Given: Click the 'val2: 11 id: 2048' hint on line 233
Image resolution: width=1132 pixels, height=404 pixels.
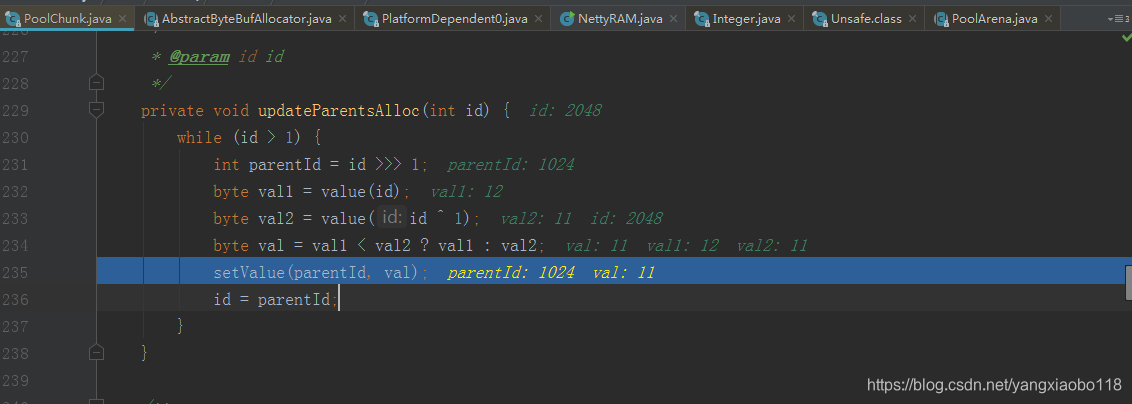Looking at the screenshot, I should click(x=581, y=219).
